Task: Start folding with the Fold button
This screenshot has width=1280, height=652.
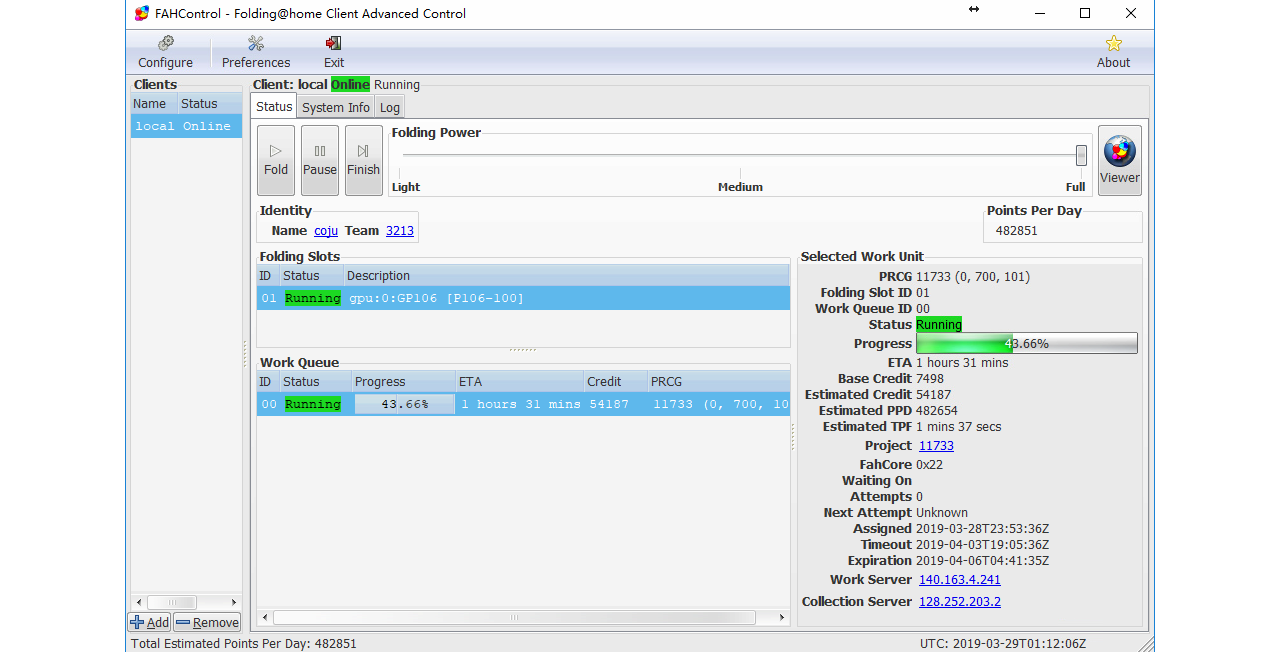Action: tap(276, 160)
